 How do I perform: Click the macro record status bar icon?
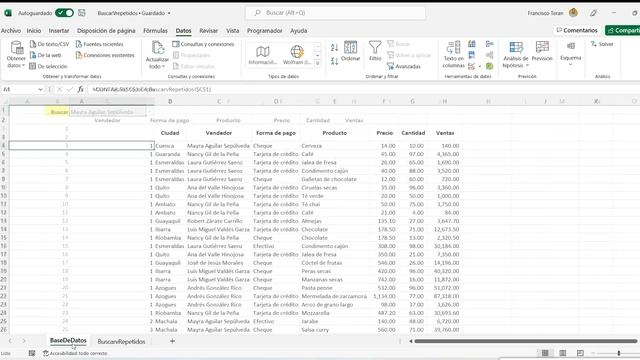pos(32,353)
